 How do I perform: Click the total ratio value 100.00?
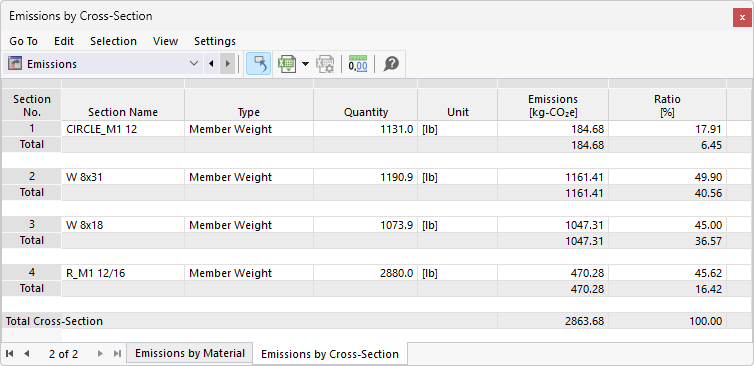pos(667,321)
